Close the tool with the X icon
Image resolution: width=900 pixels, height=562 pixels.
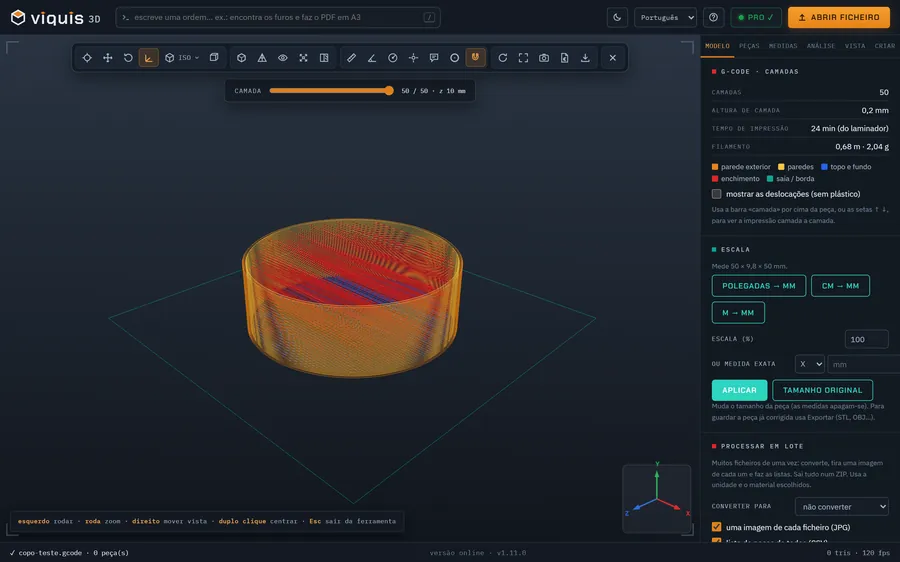click(613, 57)
